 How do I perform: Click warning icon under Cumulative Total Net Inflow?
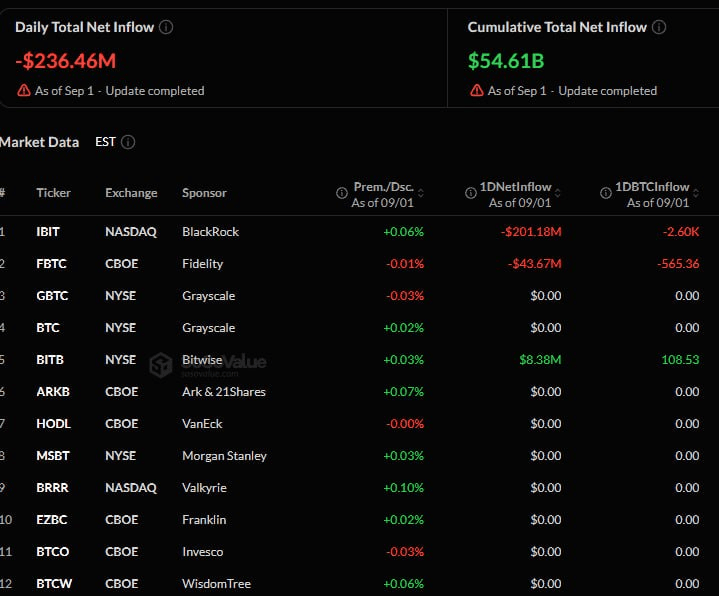click(x=476, y=90)
